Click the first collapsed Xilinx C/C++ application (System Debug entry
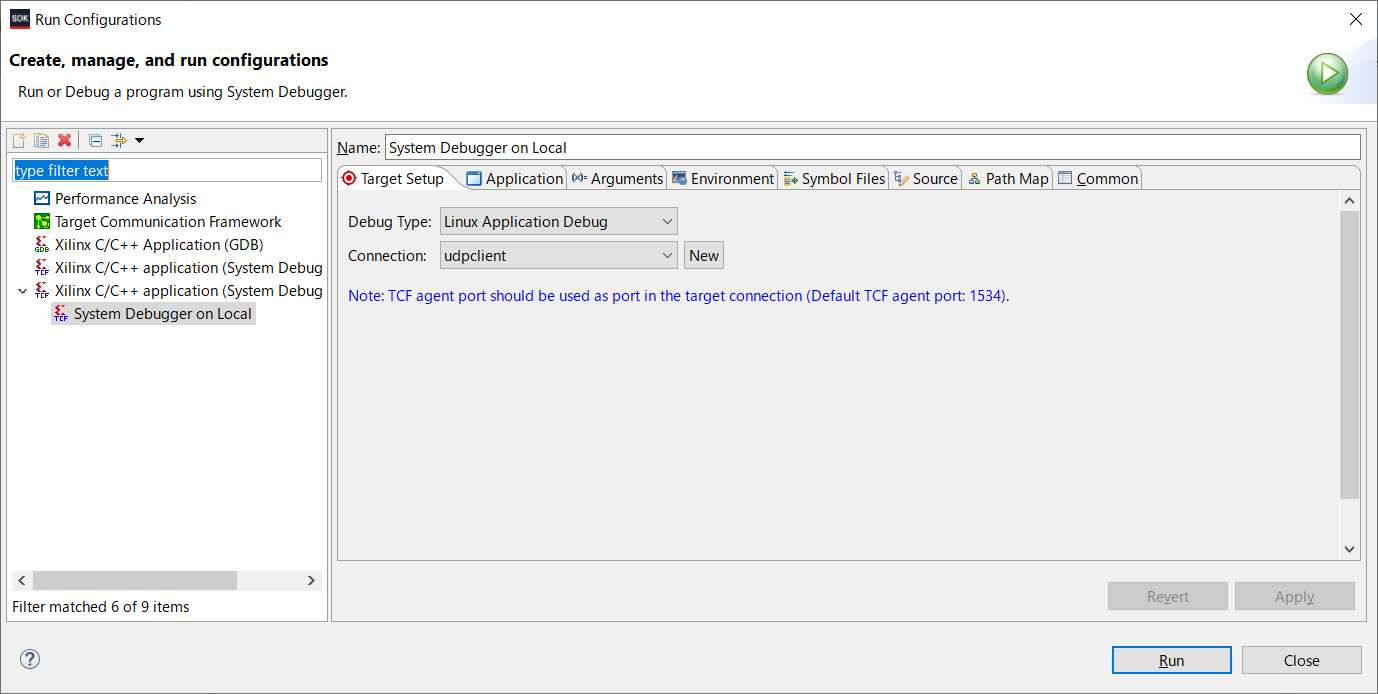1378x694 pixels. [188, 268]
